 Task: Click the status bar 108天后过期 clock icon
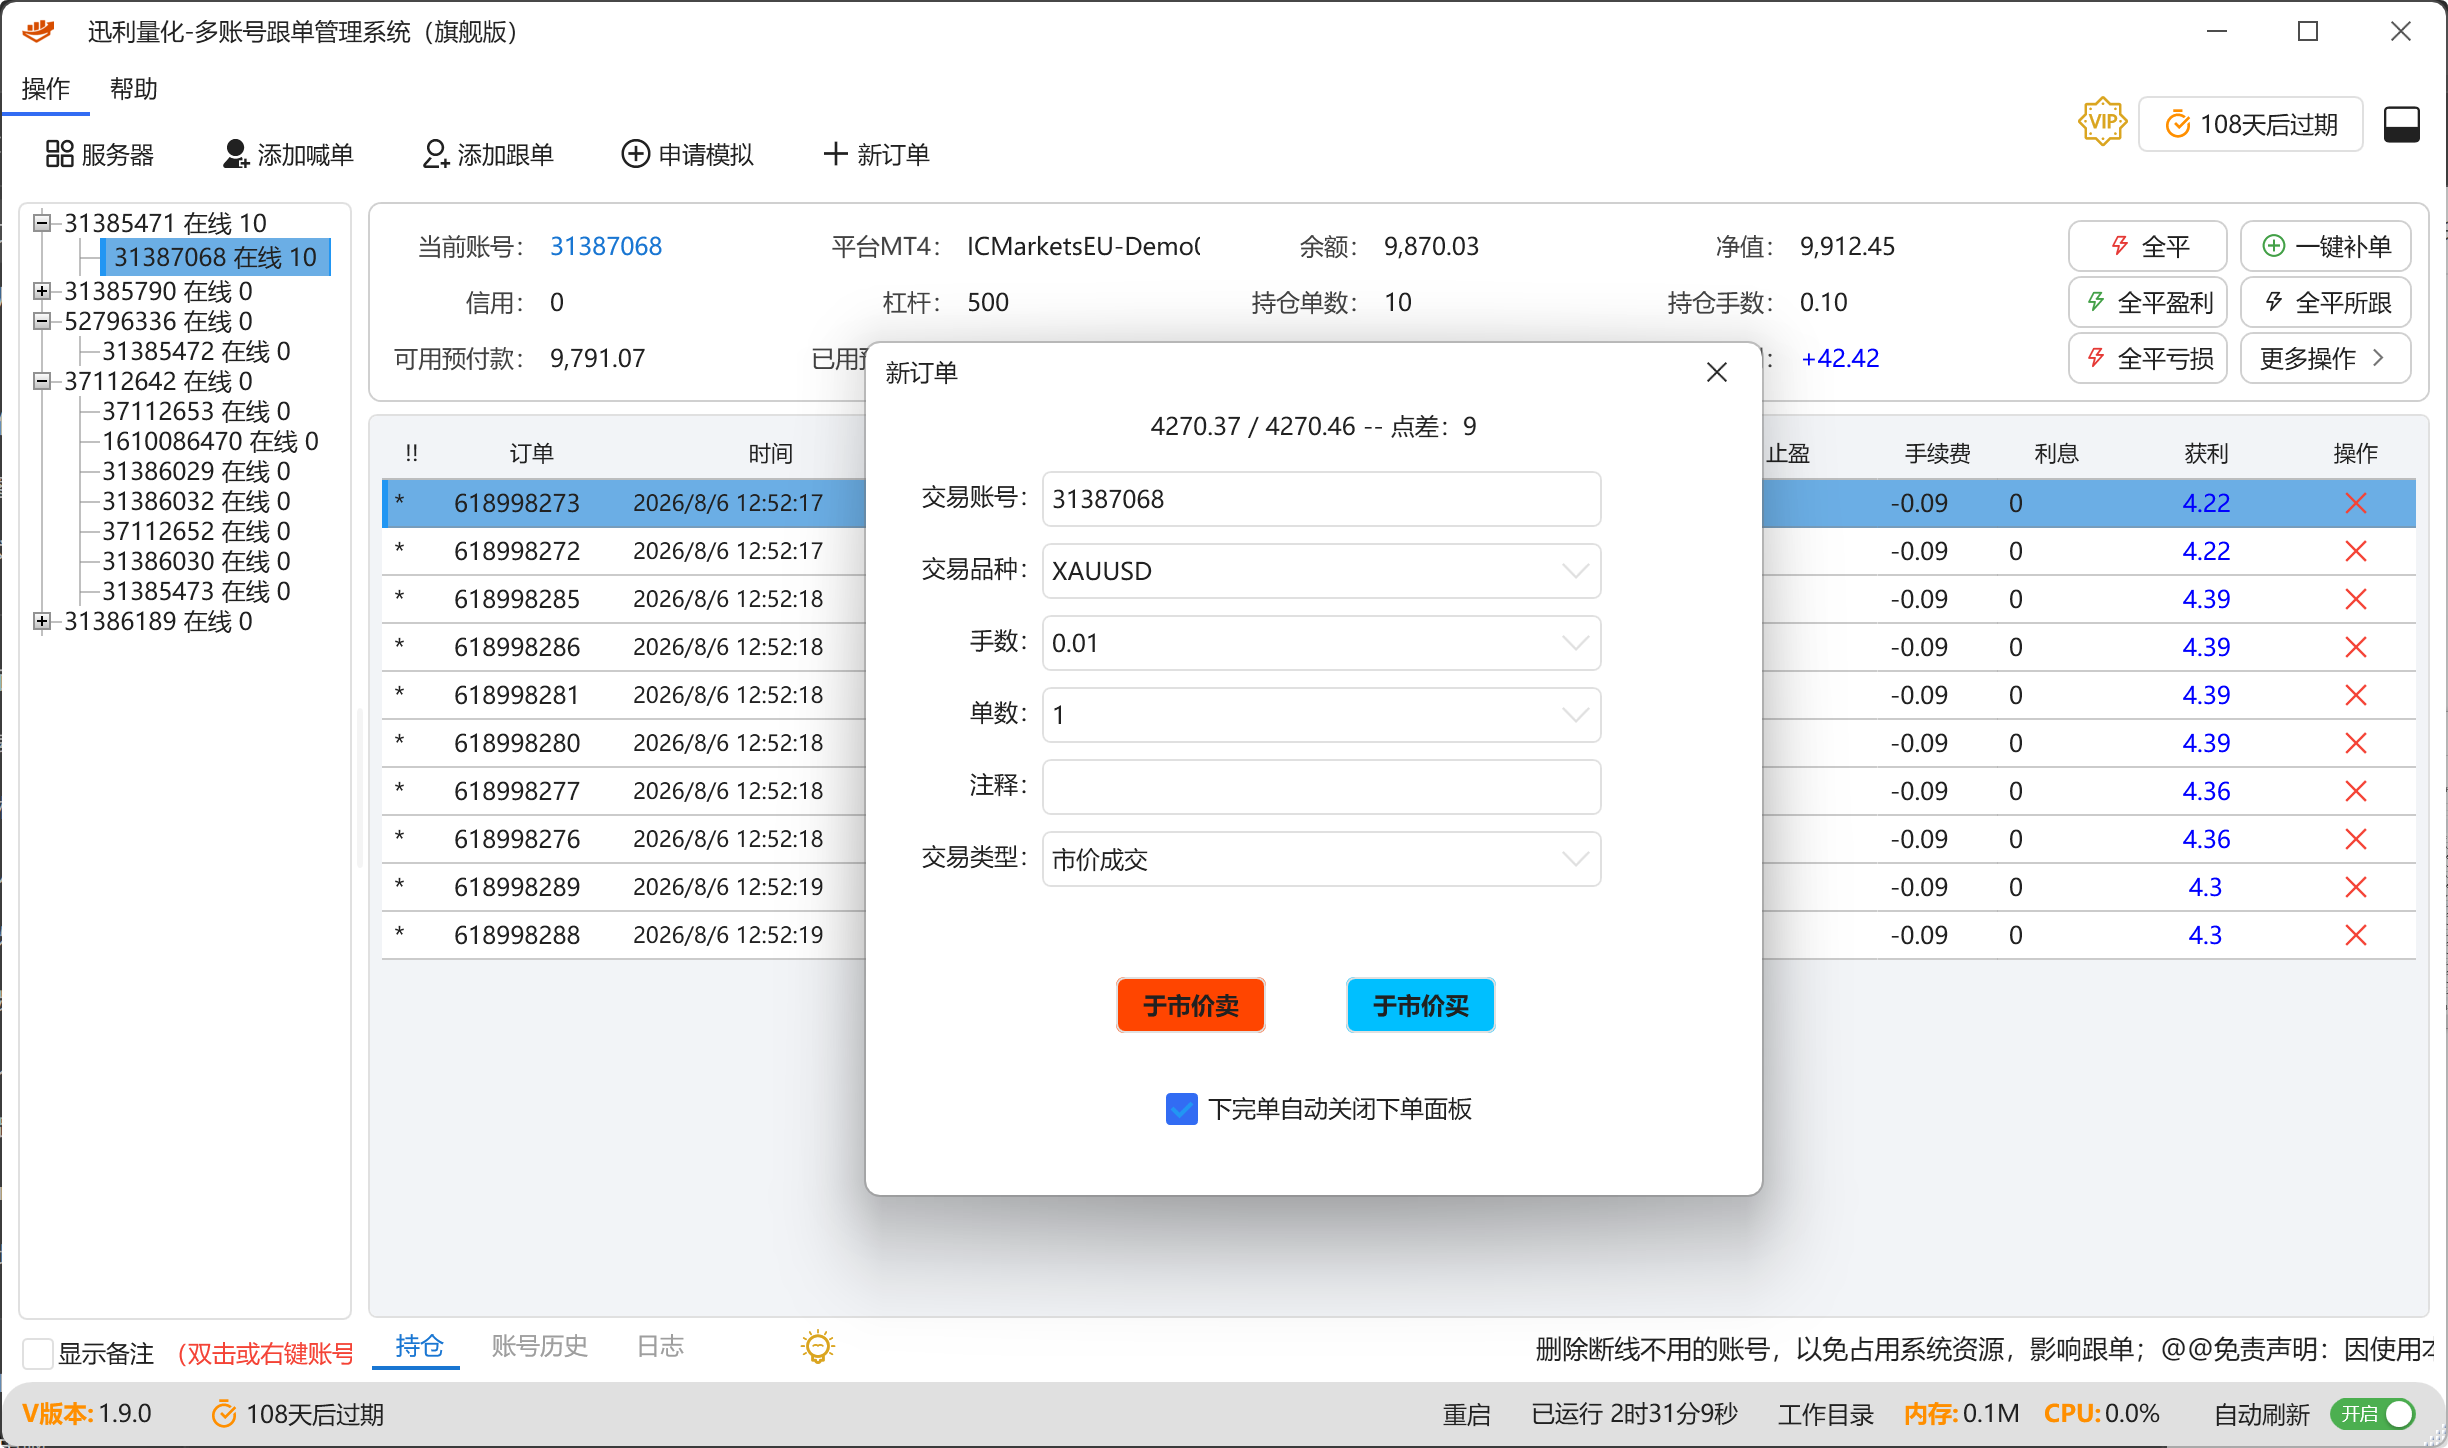[x=224, y=1414]
